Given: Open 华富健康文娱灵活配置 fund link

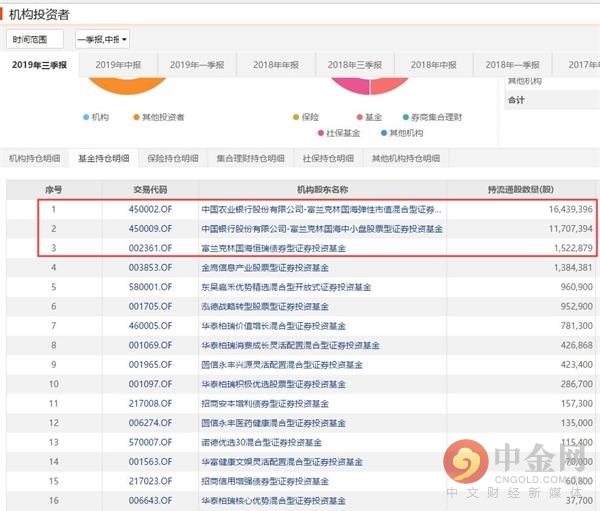Looking at the screenshot, I should (282, 462).
